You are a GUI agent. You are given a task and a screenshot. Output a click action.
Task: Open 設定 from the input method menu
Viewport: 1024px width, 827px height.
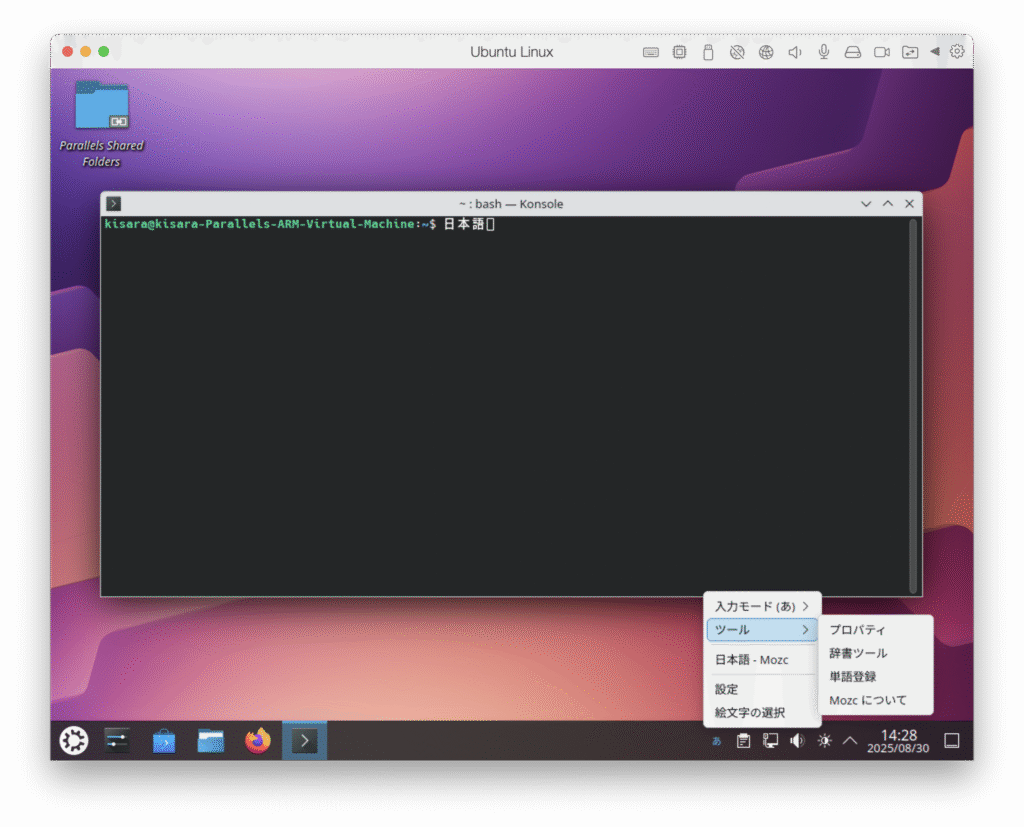(x=761, y=689)
